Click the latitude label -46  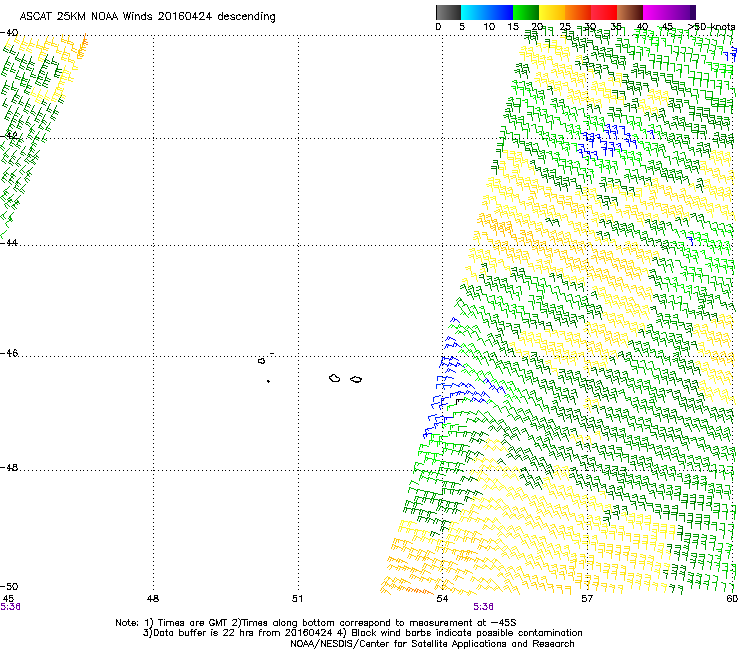[x=9, y=353]
